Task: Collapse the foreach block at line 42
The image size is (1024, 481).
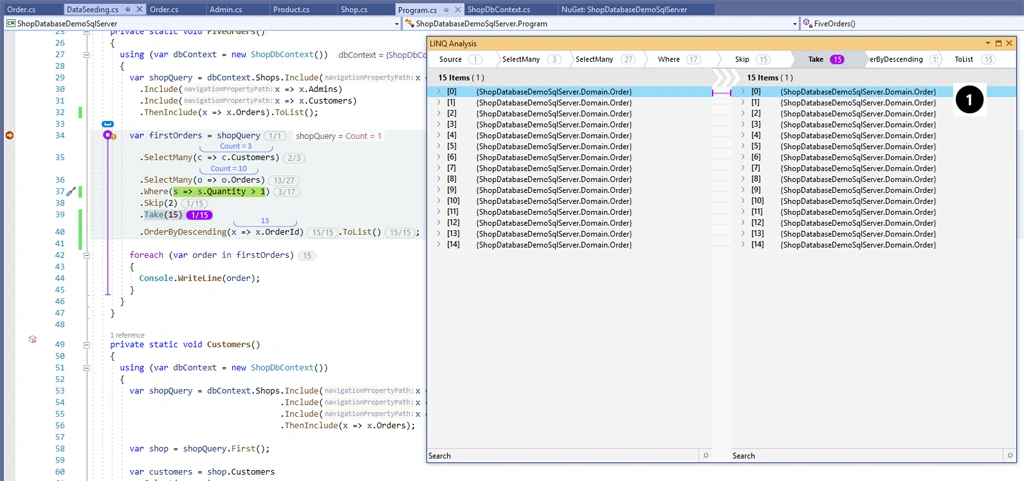Action: 87,255
